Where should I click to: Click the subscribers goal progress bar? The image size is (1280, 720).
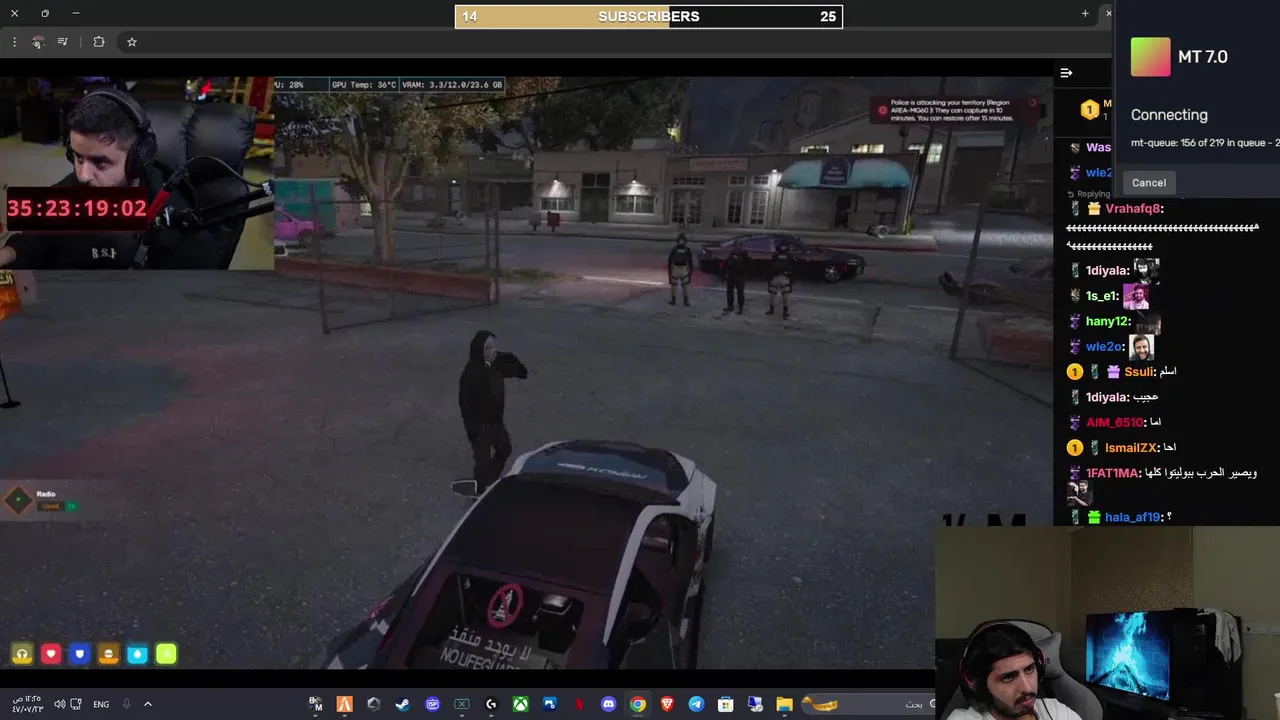tap(649, 16)
